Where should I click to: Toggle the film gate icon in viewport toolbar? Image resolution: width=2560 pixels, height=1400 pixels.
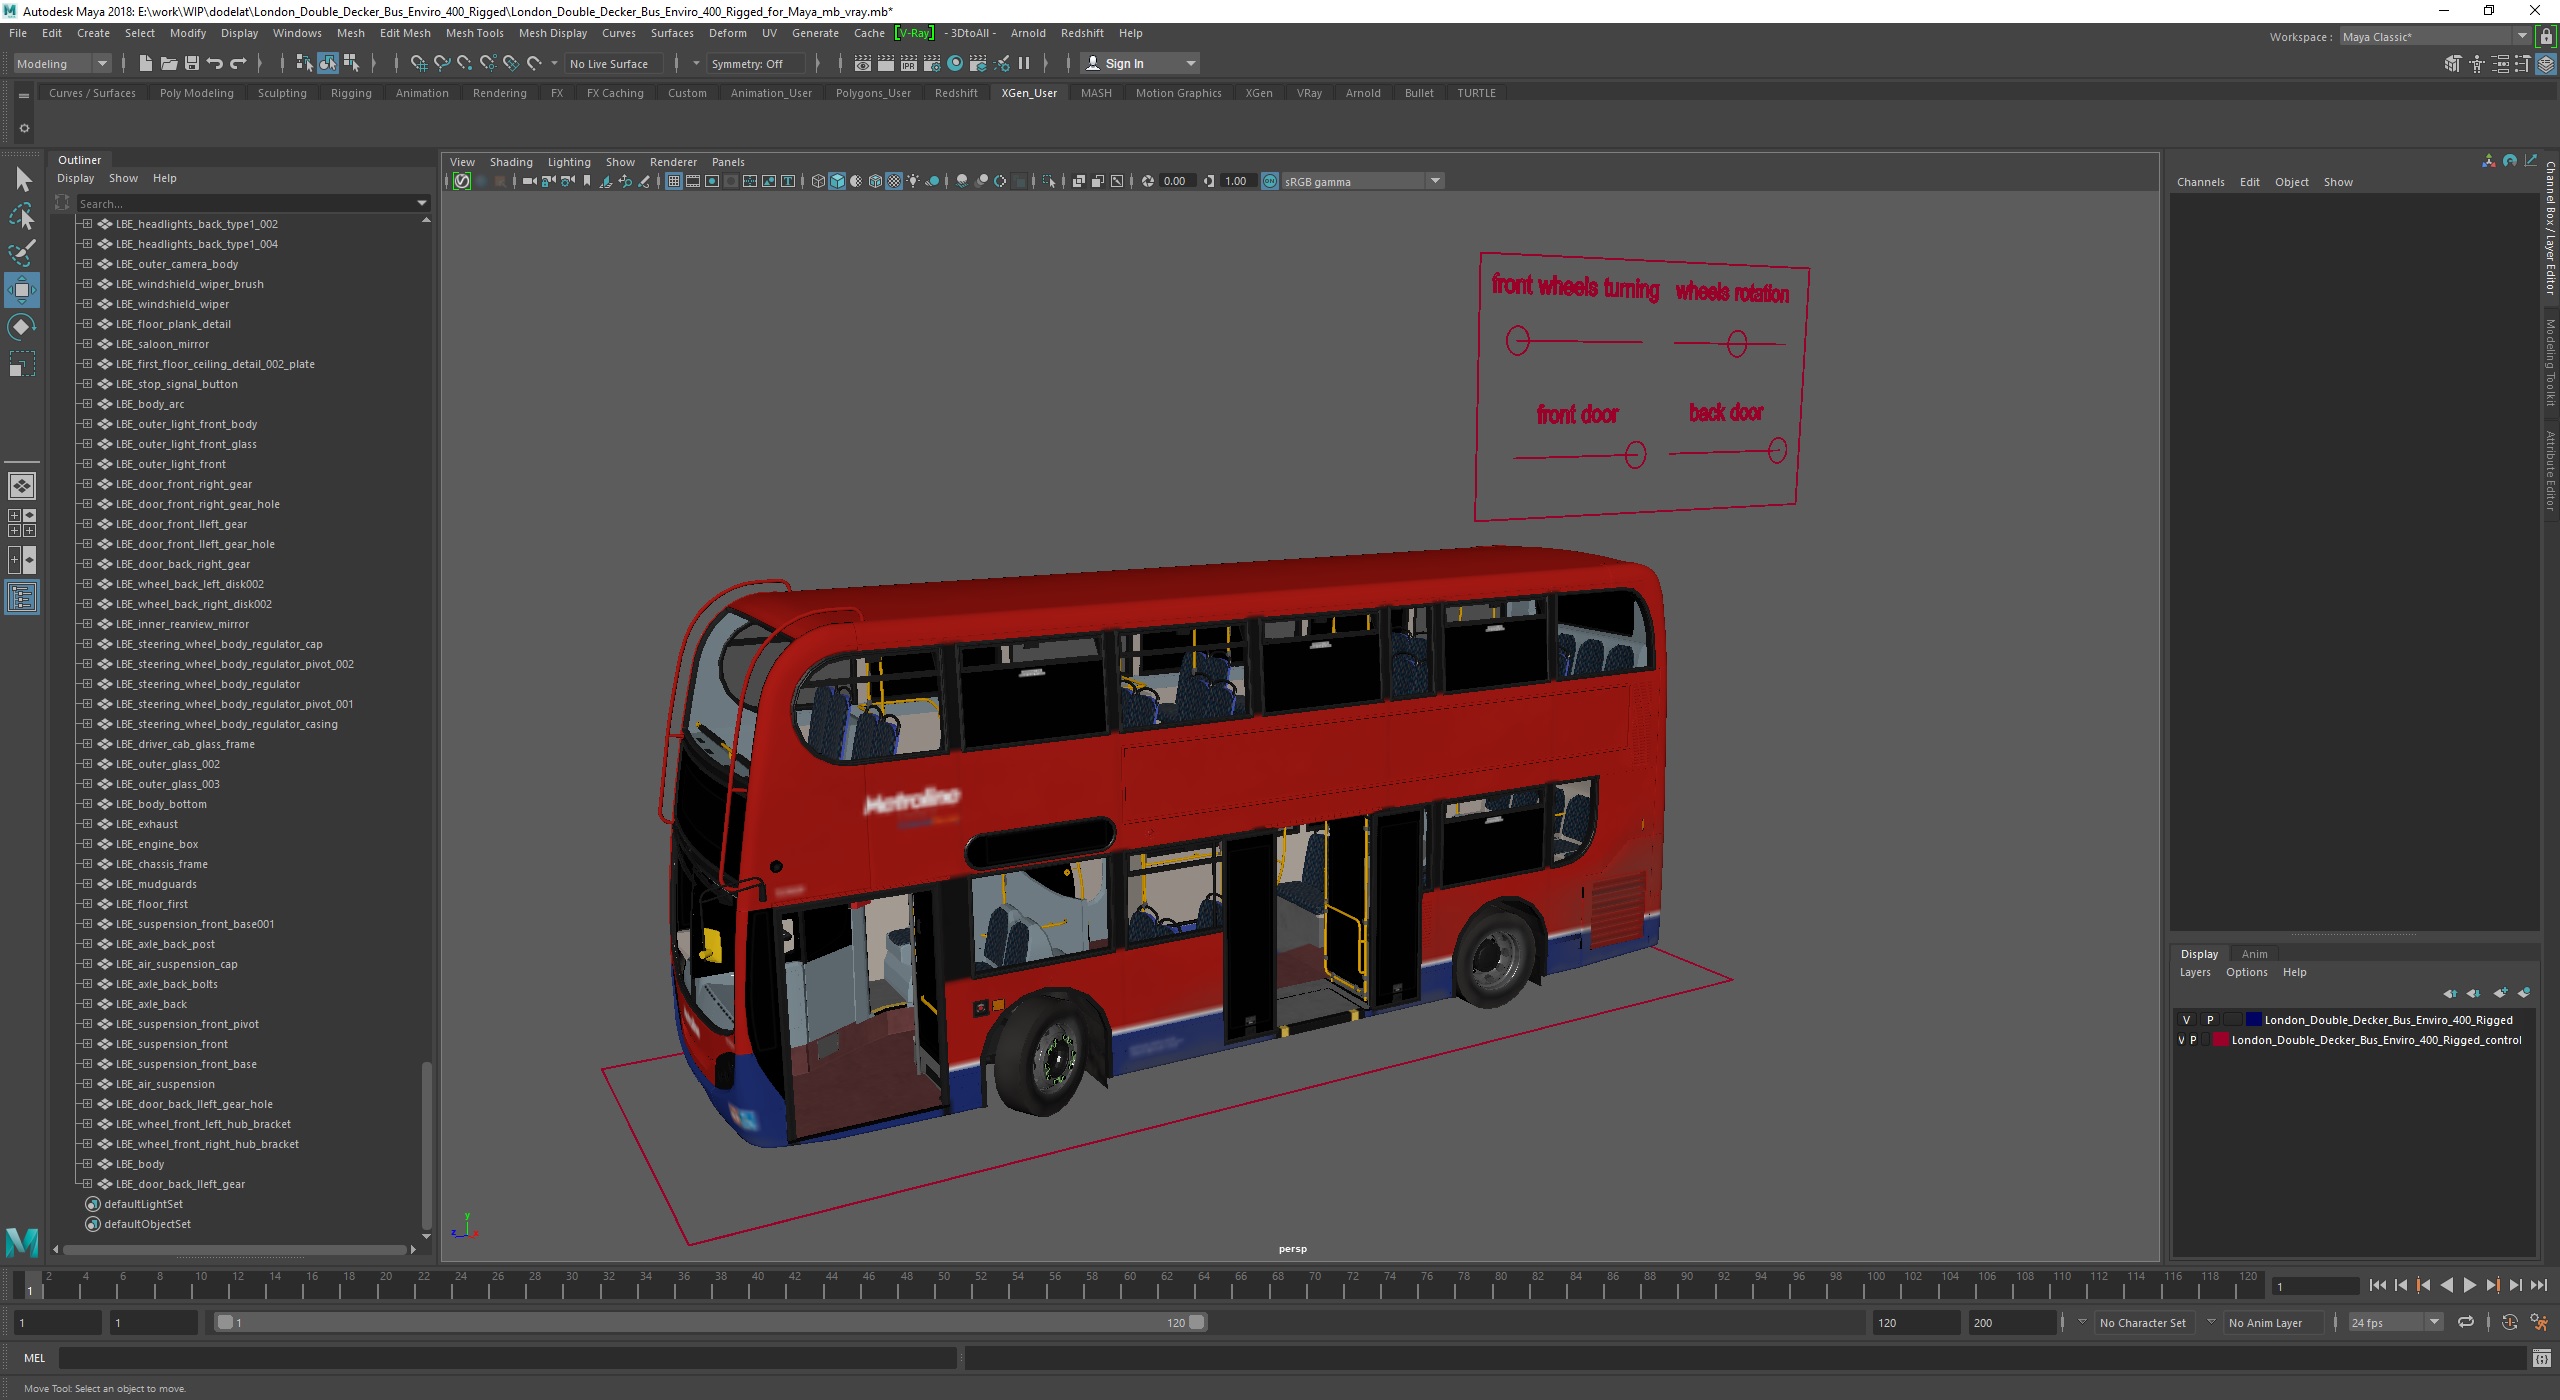[x=692, y=181]
